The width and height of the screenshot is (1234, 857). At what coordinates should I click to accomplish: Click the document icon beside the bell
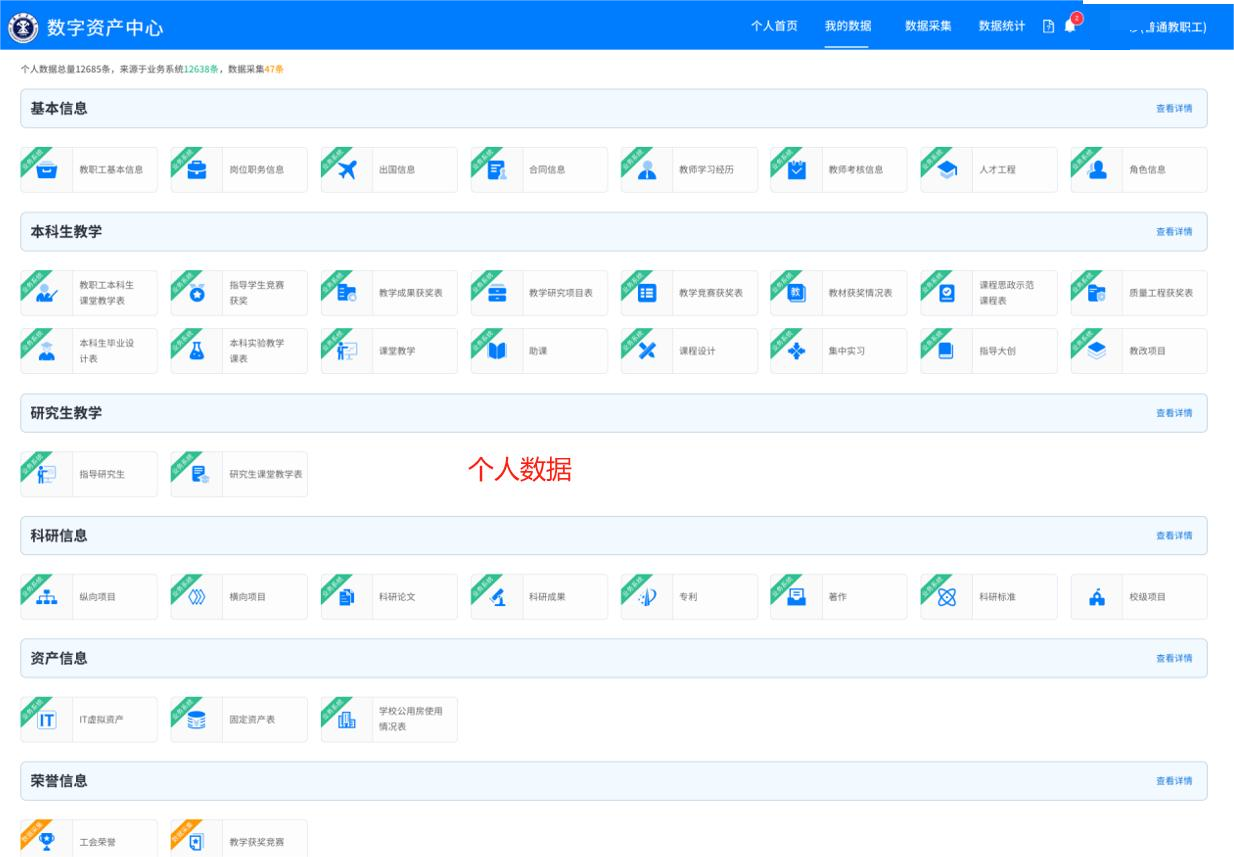[x=1048, y=27]
